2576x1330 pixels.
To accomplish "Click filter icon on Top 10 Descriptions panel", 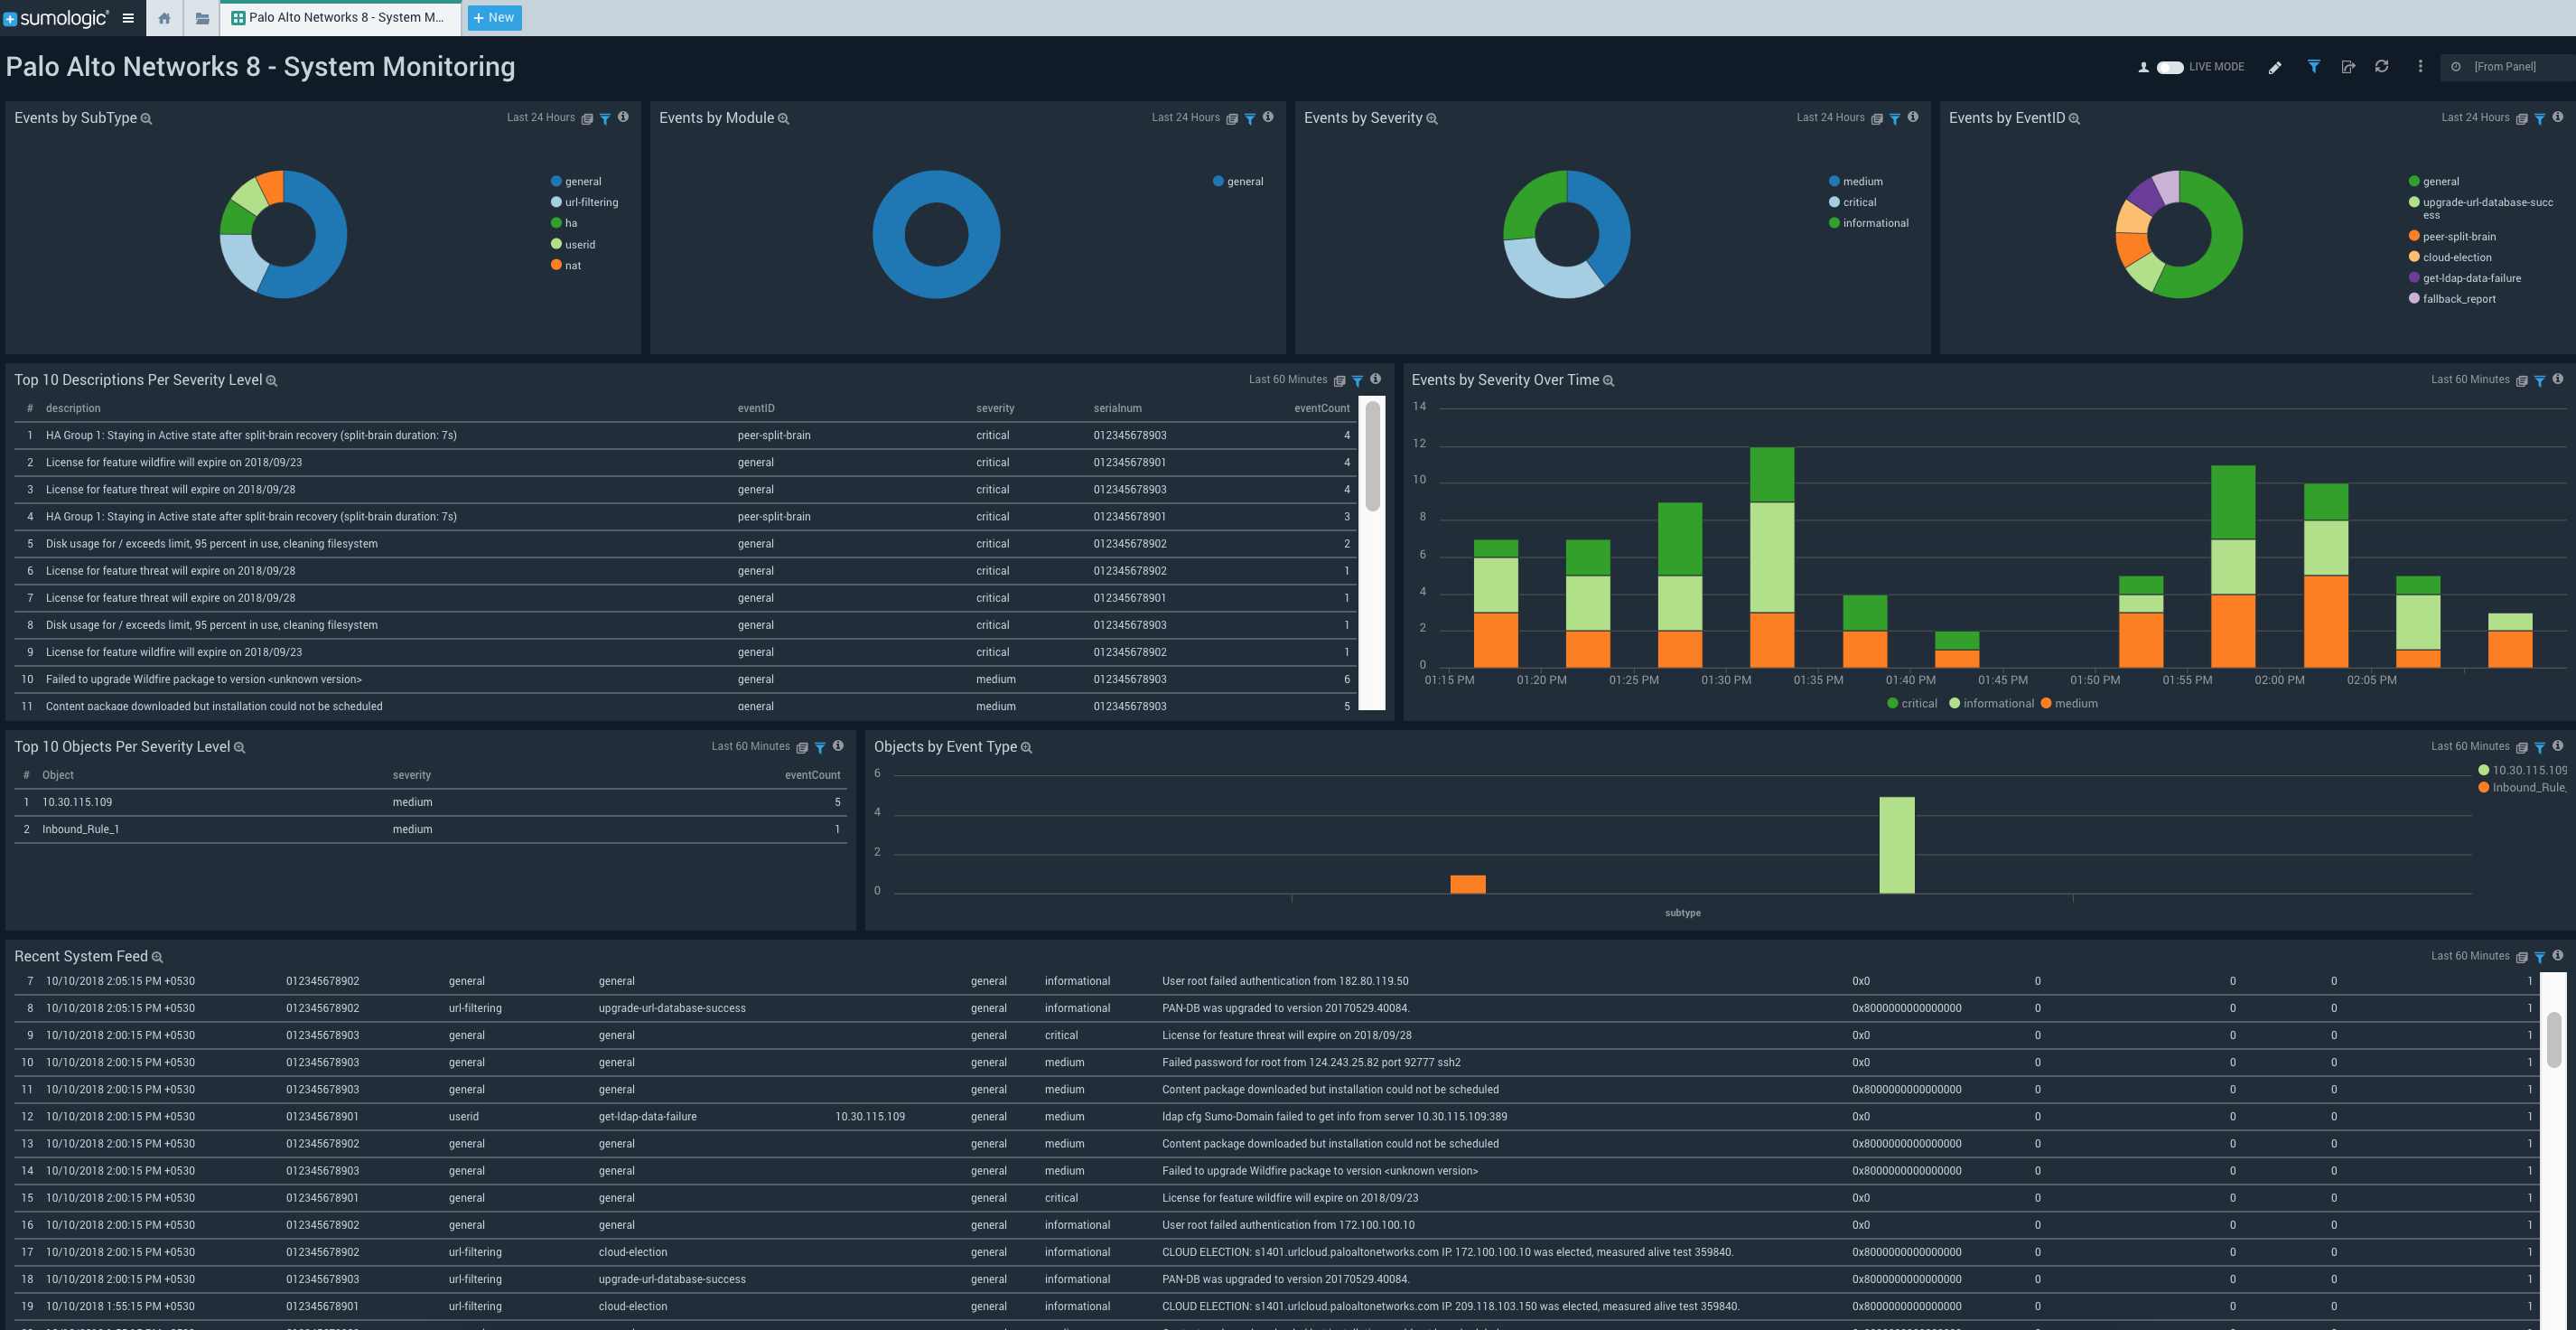I will pos(1358,381).
